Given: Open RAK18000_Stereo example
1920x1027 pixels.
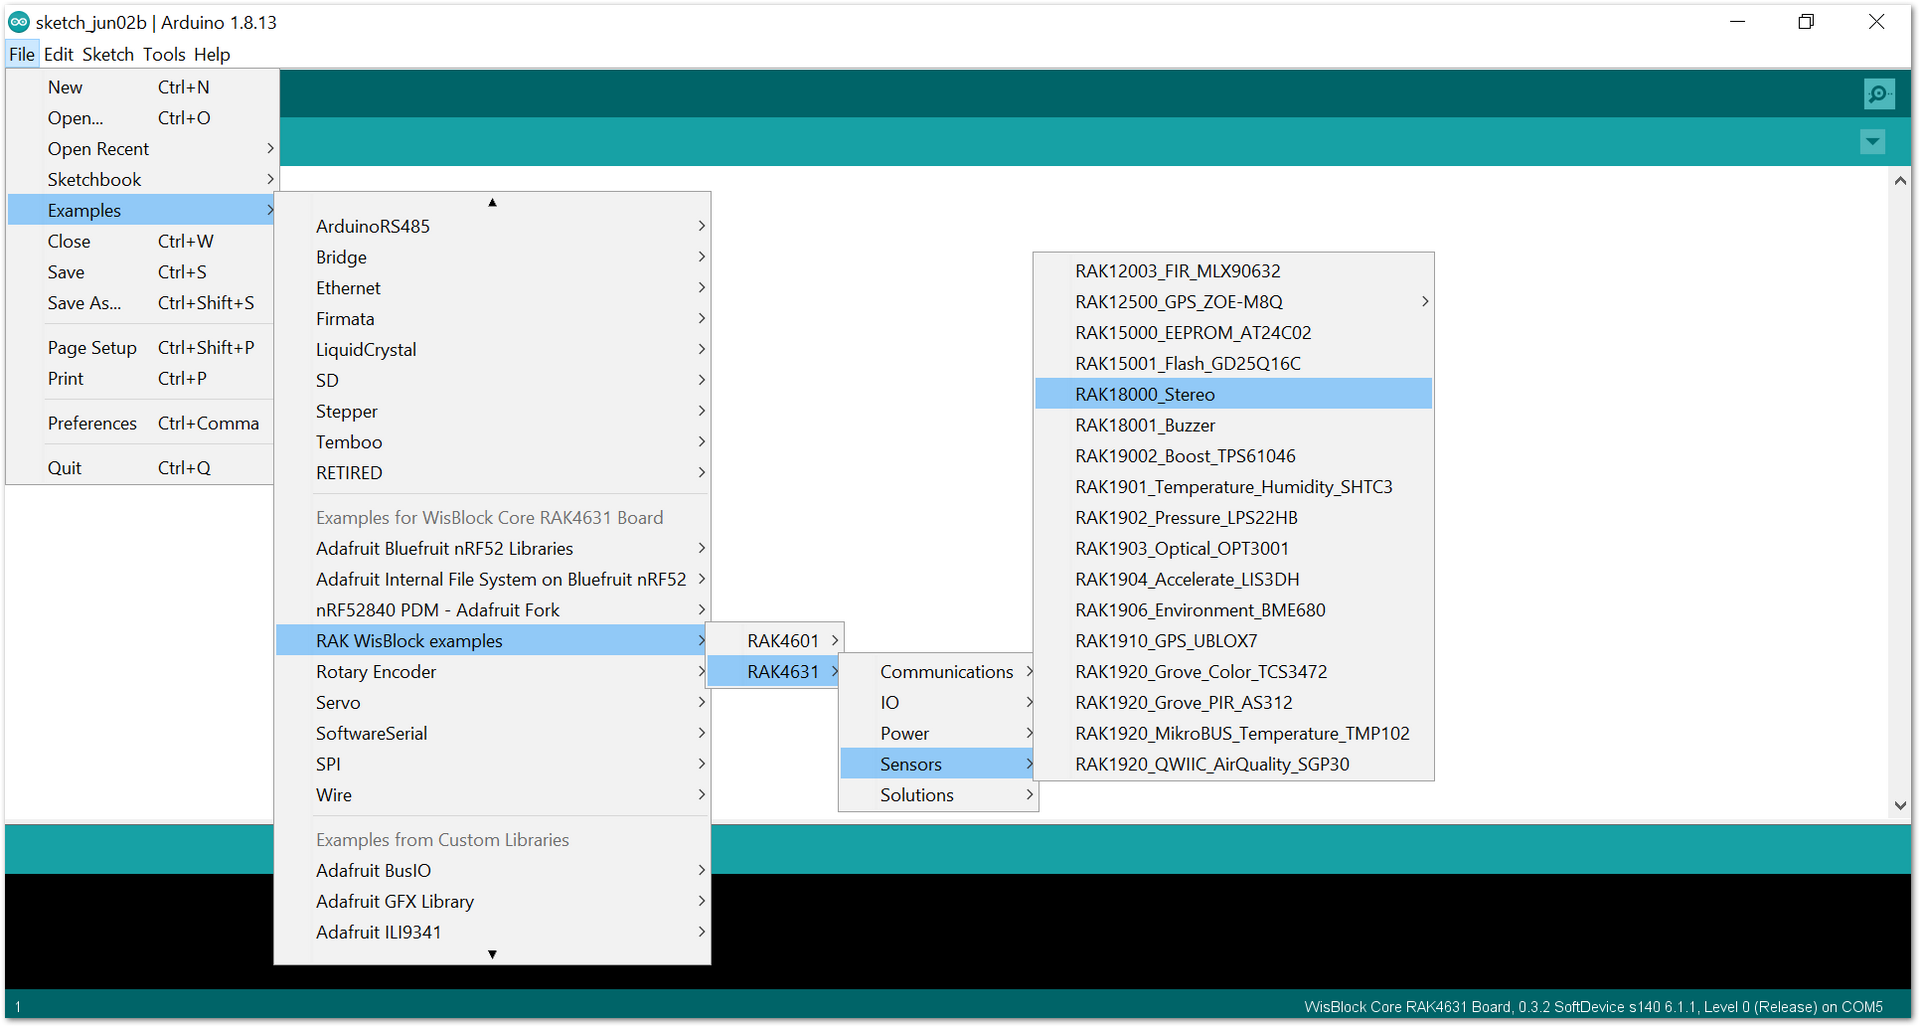Looking at the screenshot, I should coord(1233,394).
